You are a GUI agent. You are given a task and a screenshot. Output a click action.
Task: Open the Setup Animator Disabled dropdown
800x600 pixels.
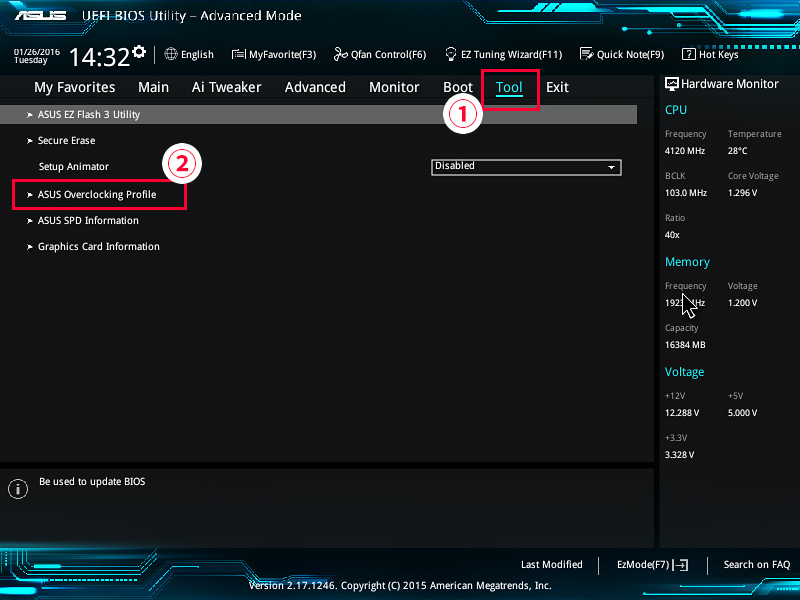(526, 167)
